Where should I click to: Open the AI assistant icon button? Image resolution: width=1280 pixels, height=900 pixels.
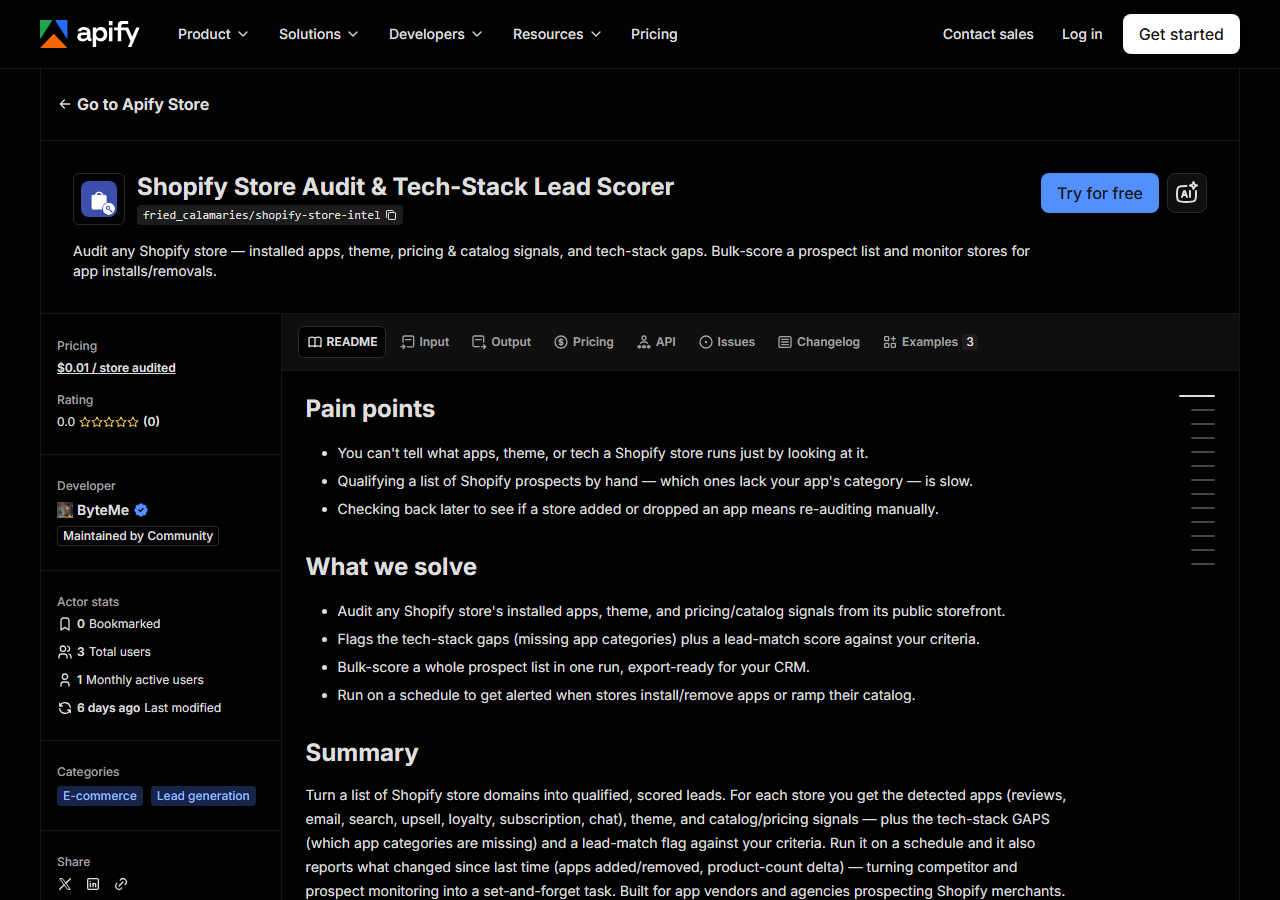(1187, 193)
